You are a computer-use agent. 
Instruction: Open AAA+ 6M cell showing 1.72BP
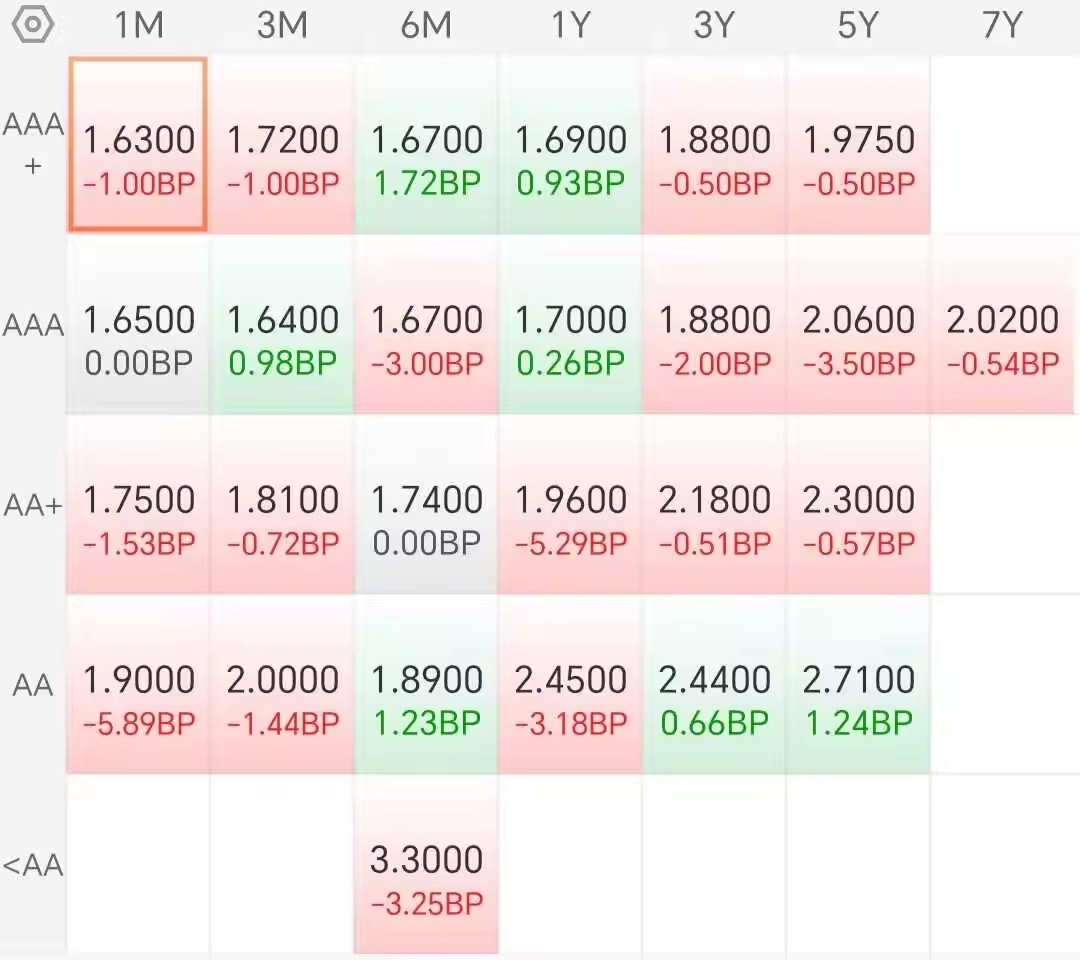coord(426,145)
